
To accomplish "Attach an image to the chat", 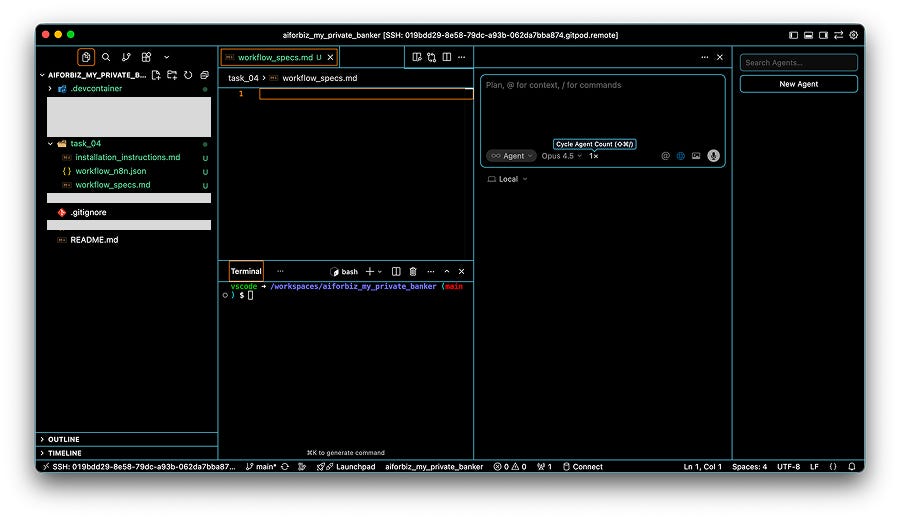I will (696, 156).
